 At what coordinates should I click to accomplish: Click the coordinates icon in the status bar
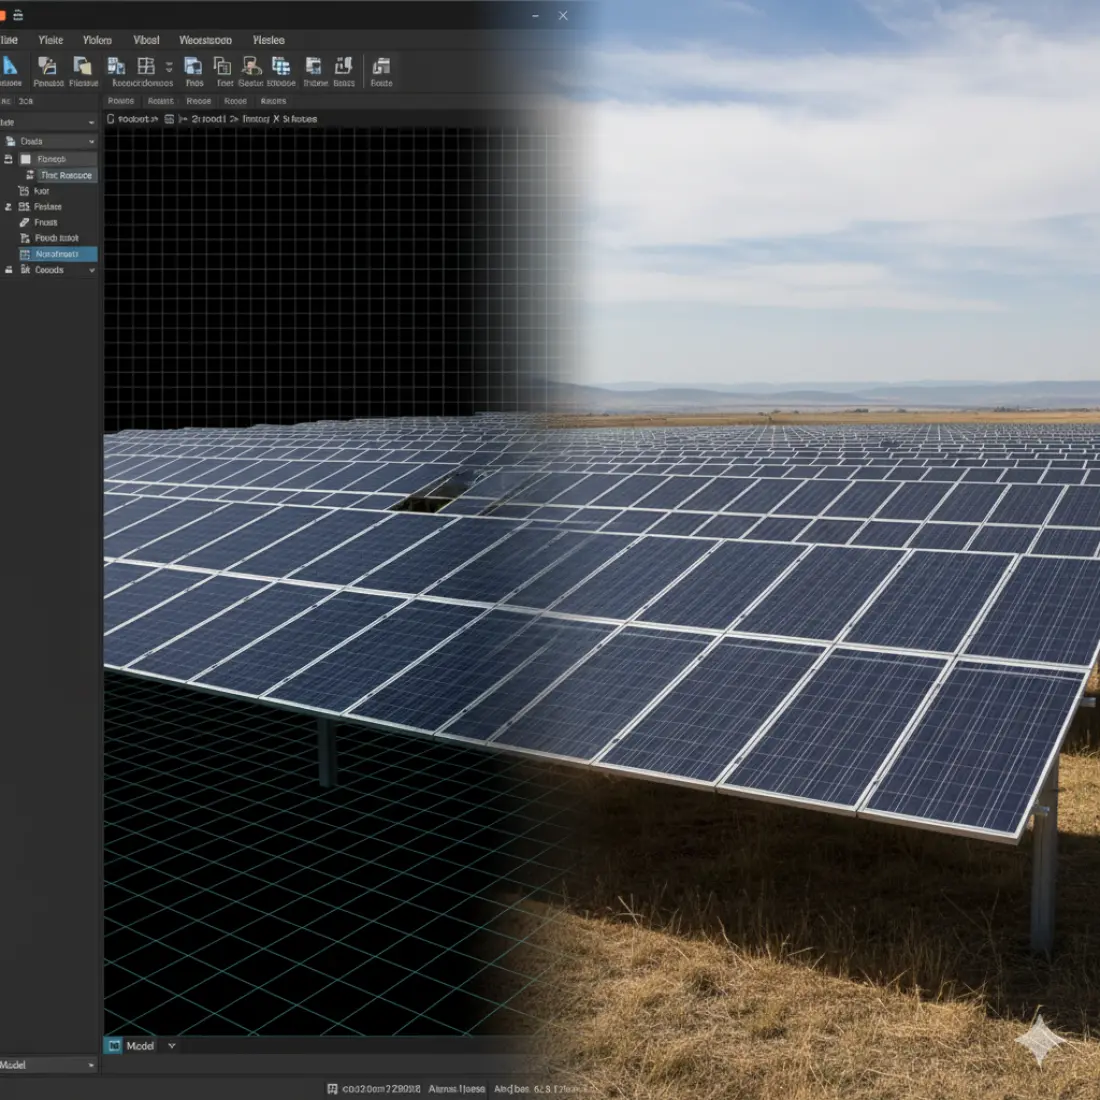coord(332,1088)
